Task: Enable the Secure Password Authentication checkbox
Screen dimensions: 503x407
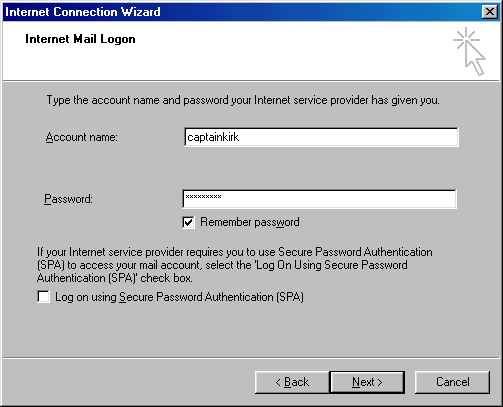Action: tap(44, 297)
